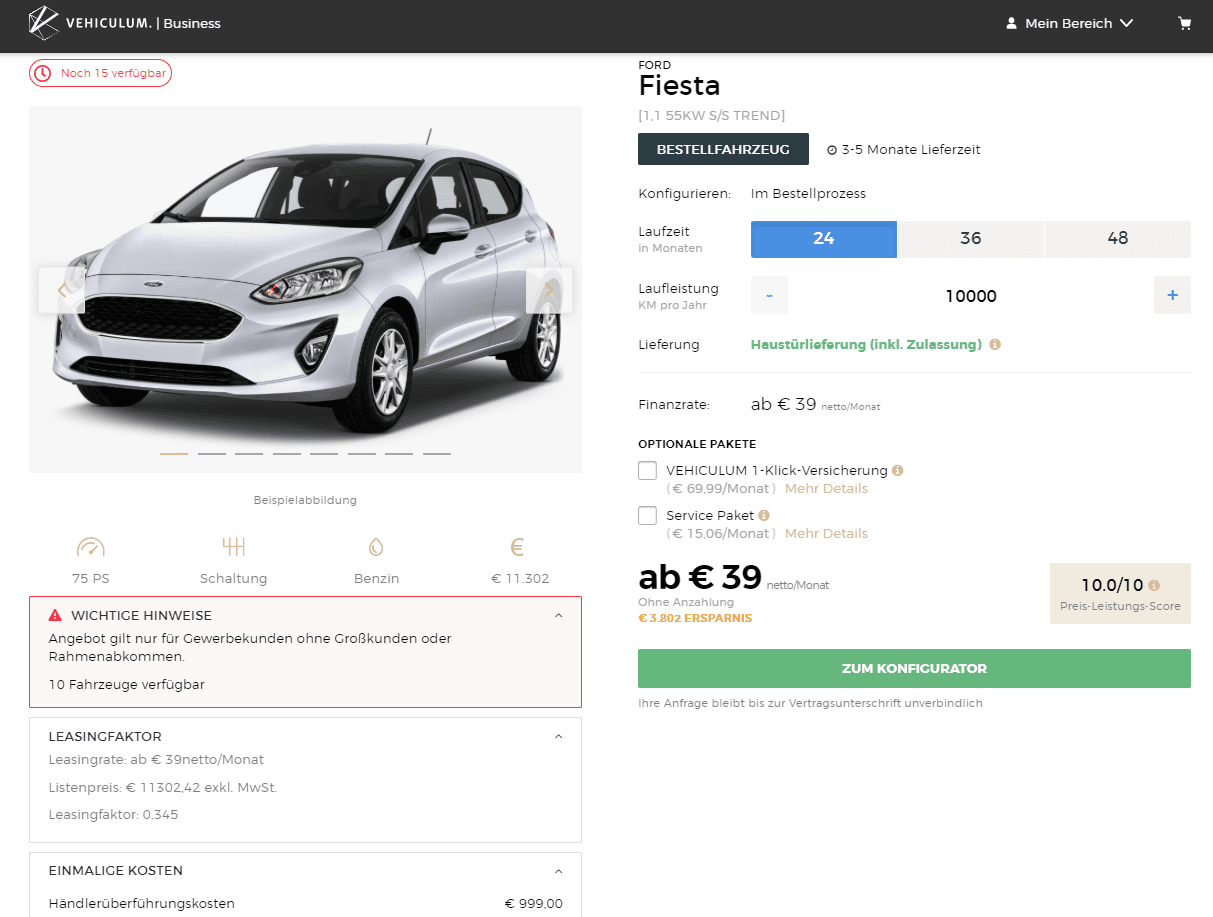Jump to the fourth image using the carousel indicator
The height and width of the screenshot is (917, 1213).
coord(287,454)
